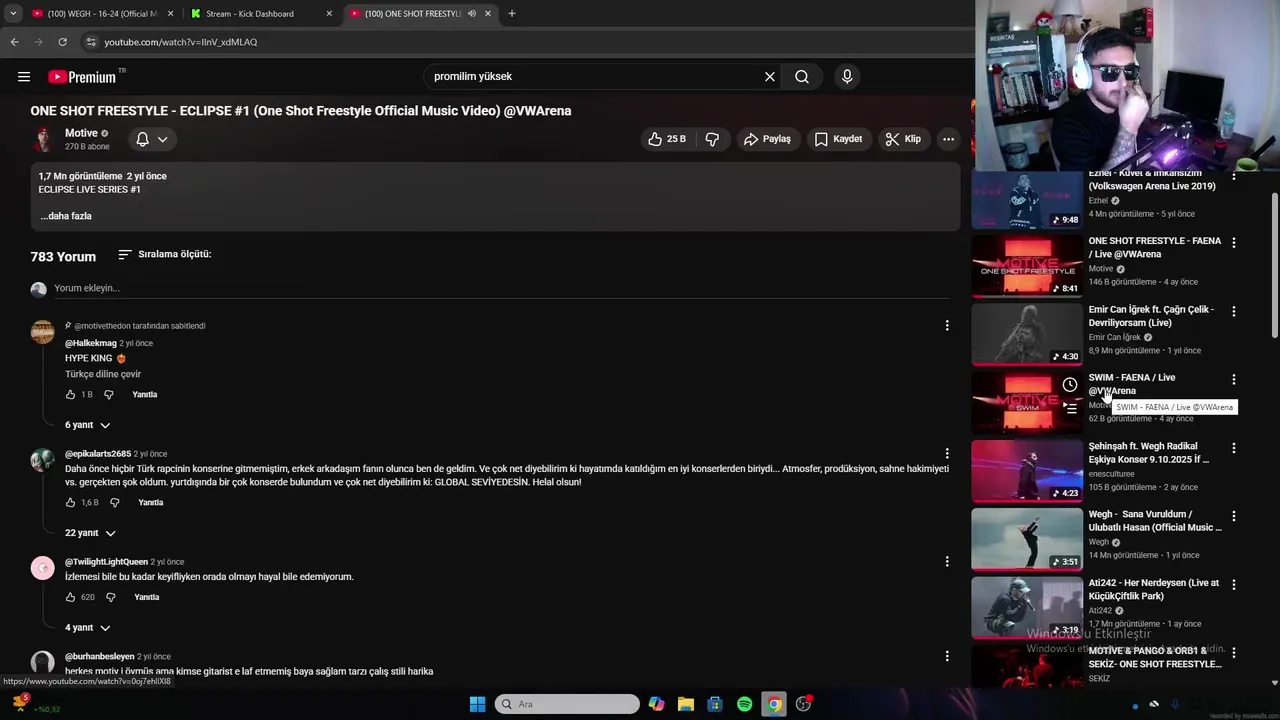
Task: Add SWIM - FAENA to queue
Action: (x=1070, y=408)
